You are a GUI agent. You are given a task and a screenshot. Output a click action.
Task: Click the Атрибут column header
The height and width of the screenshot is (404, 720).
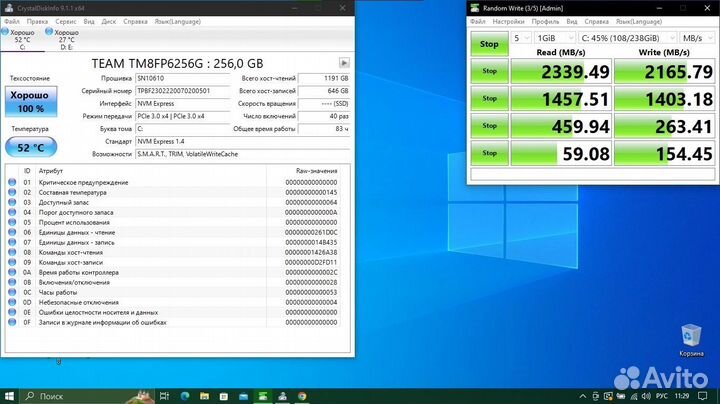pos(51,171)
